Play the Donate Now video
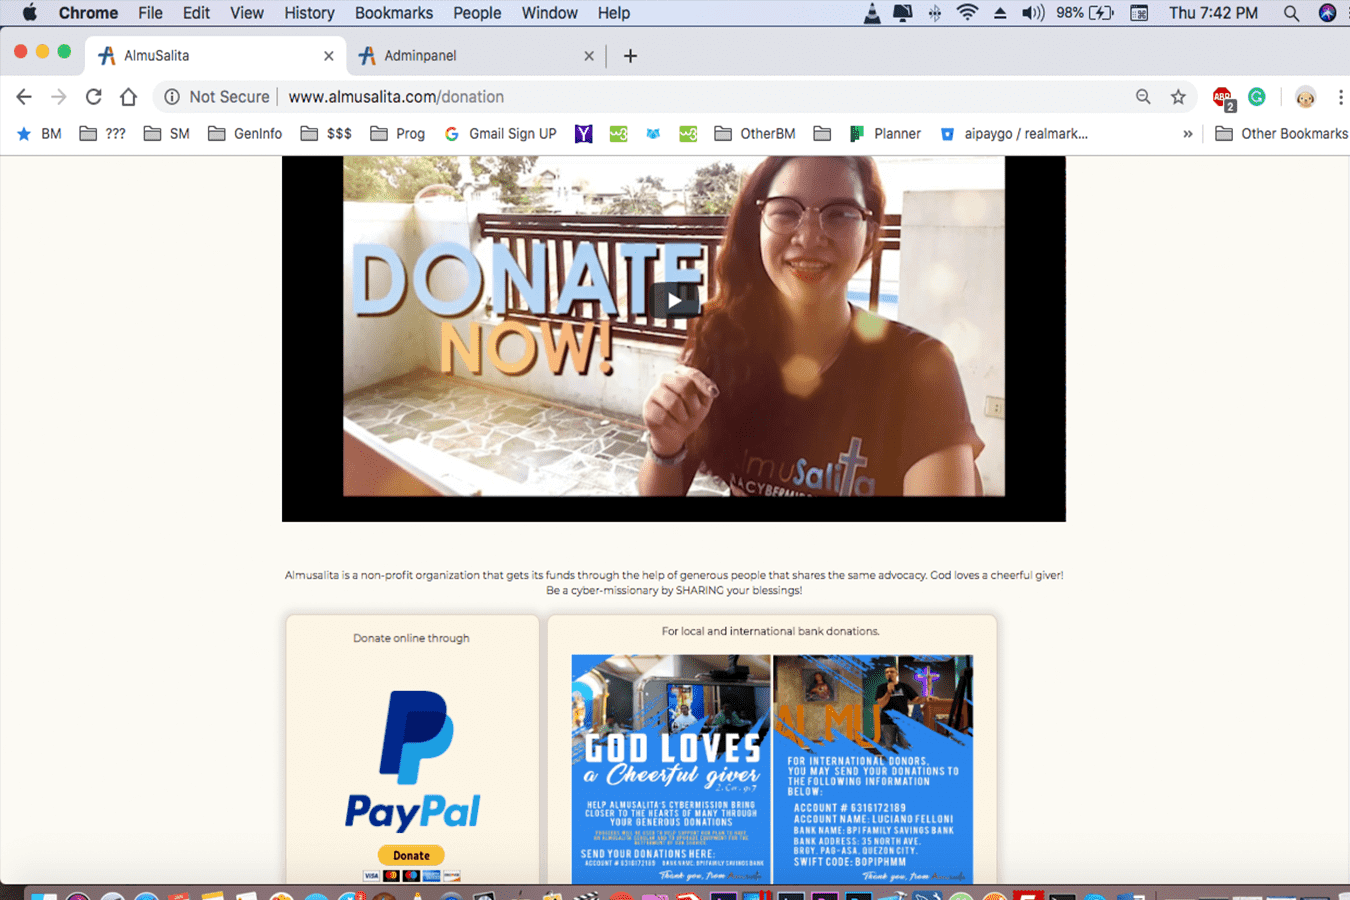The width and height of the screenshot is (1350, 900). (x=674, y=300)
